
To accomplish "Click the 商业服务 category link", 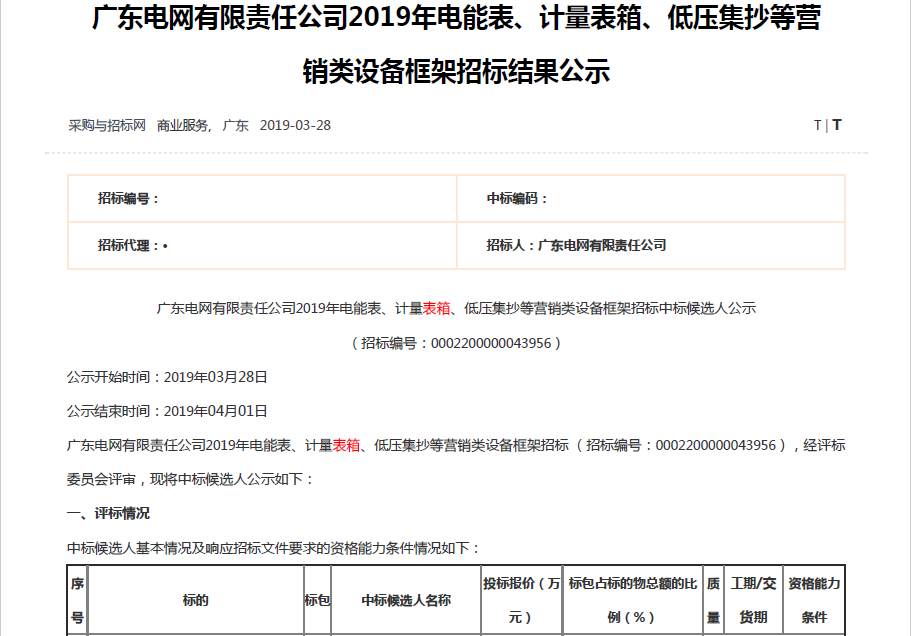I will pos(183,125).
